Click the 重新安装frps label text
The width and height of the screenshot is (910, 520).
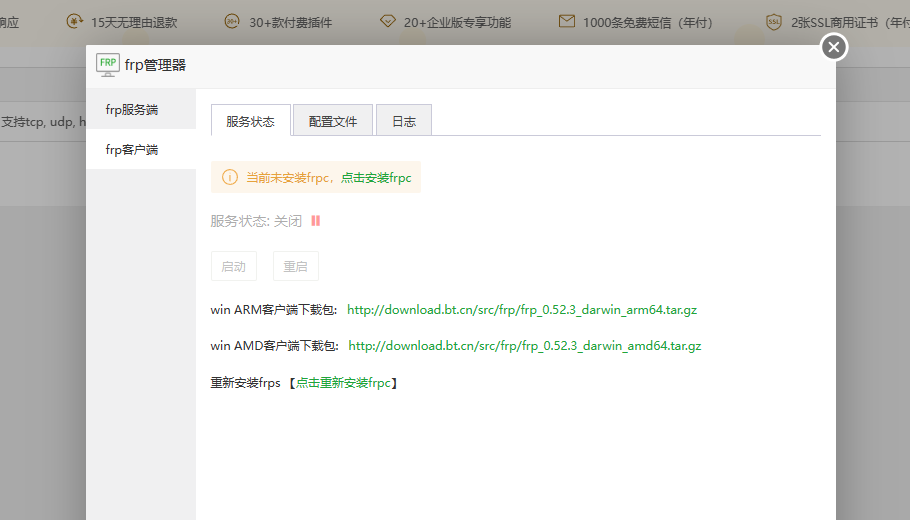point(245,383)
